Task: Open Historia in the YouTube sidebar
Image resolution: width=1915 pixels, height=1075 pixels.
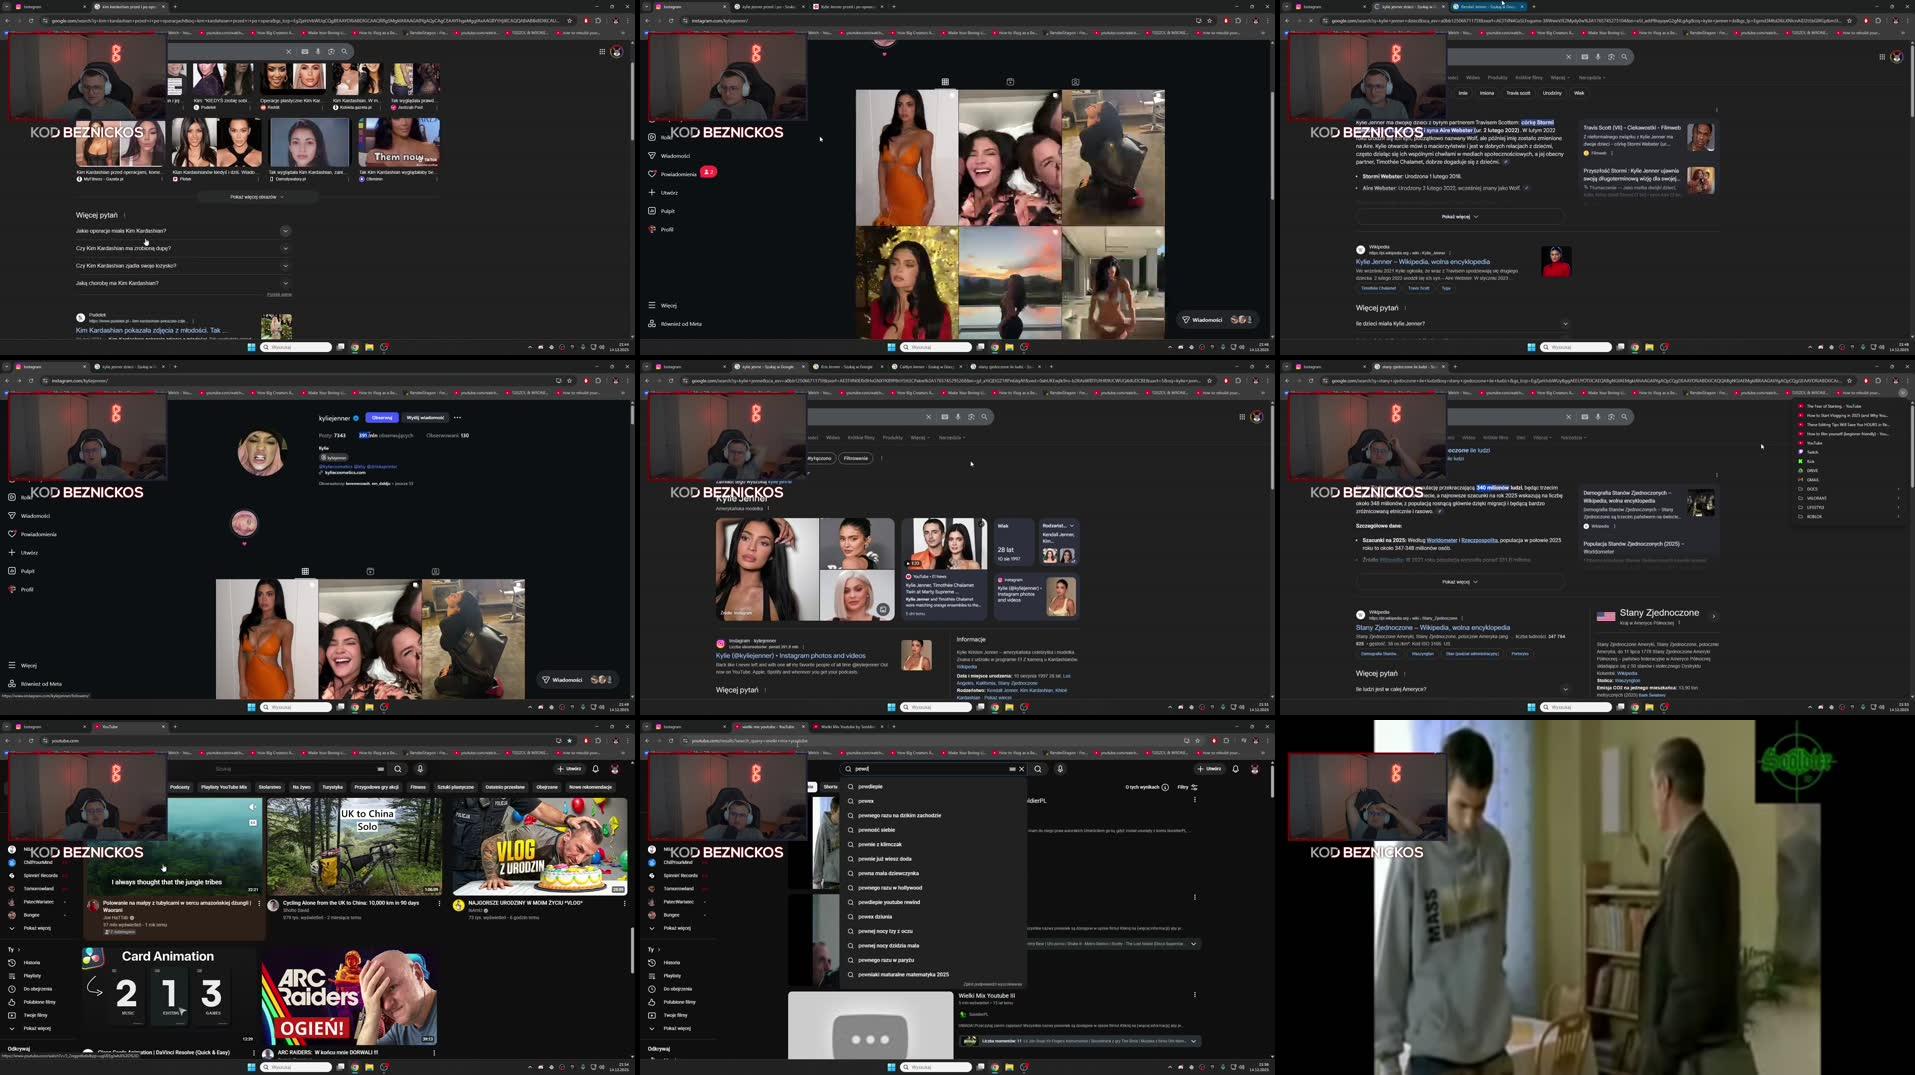Action: pyautogui.click(x=33, y=962)
